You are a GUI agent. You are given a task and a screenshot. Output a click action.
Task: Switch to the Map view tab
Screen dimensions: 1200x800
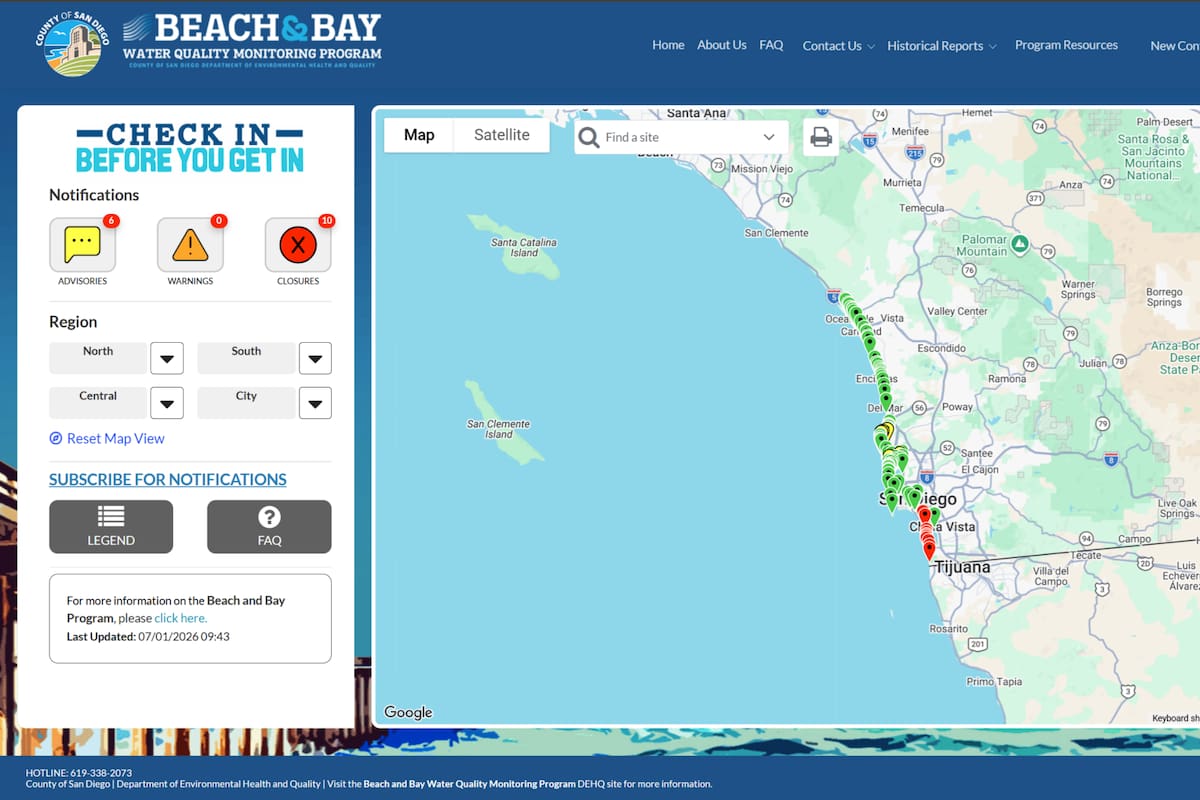[x=419, y=135]
